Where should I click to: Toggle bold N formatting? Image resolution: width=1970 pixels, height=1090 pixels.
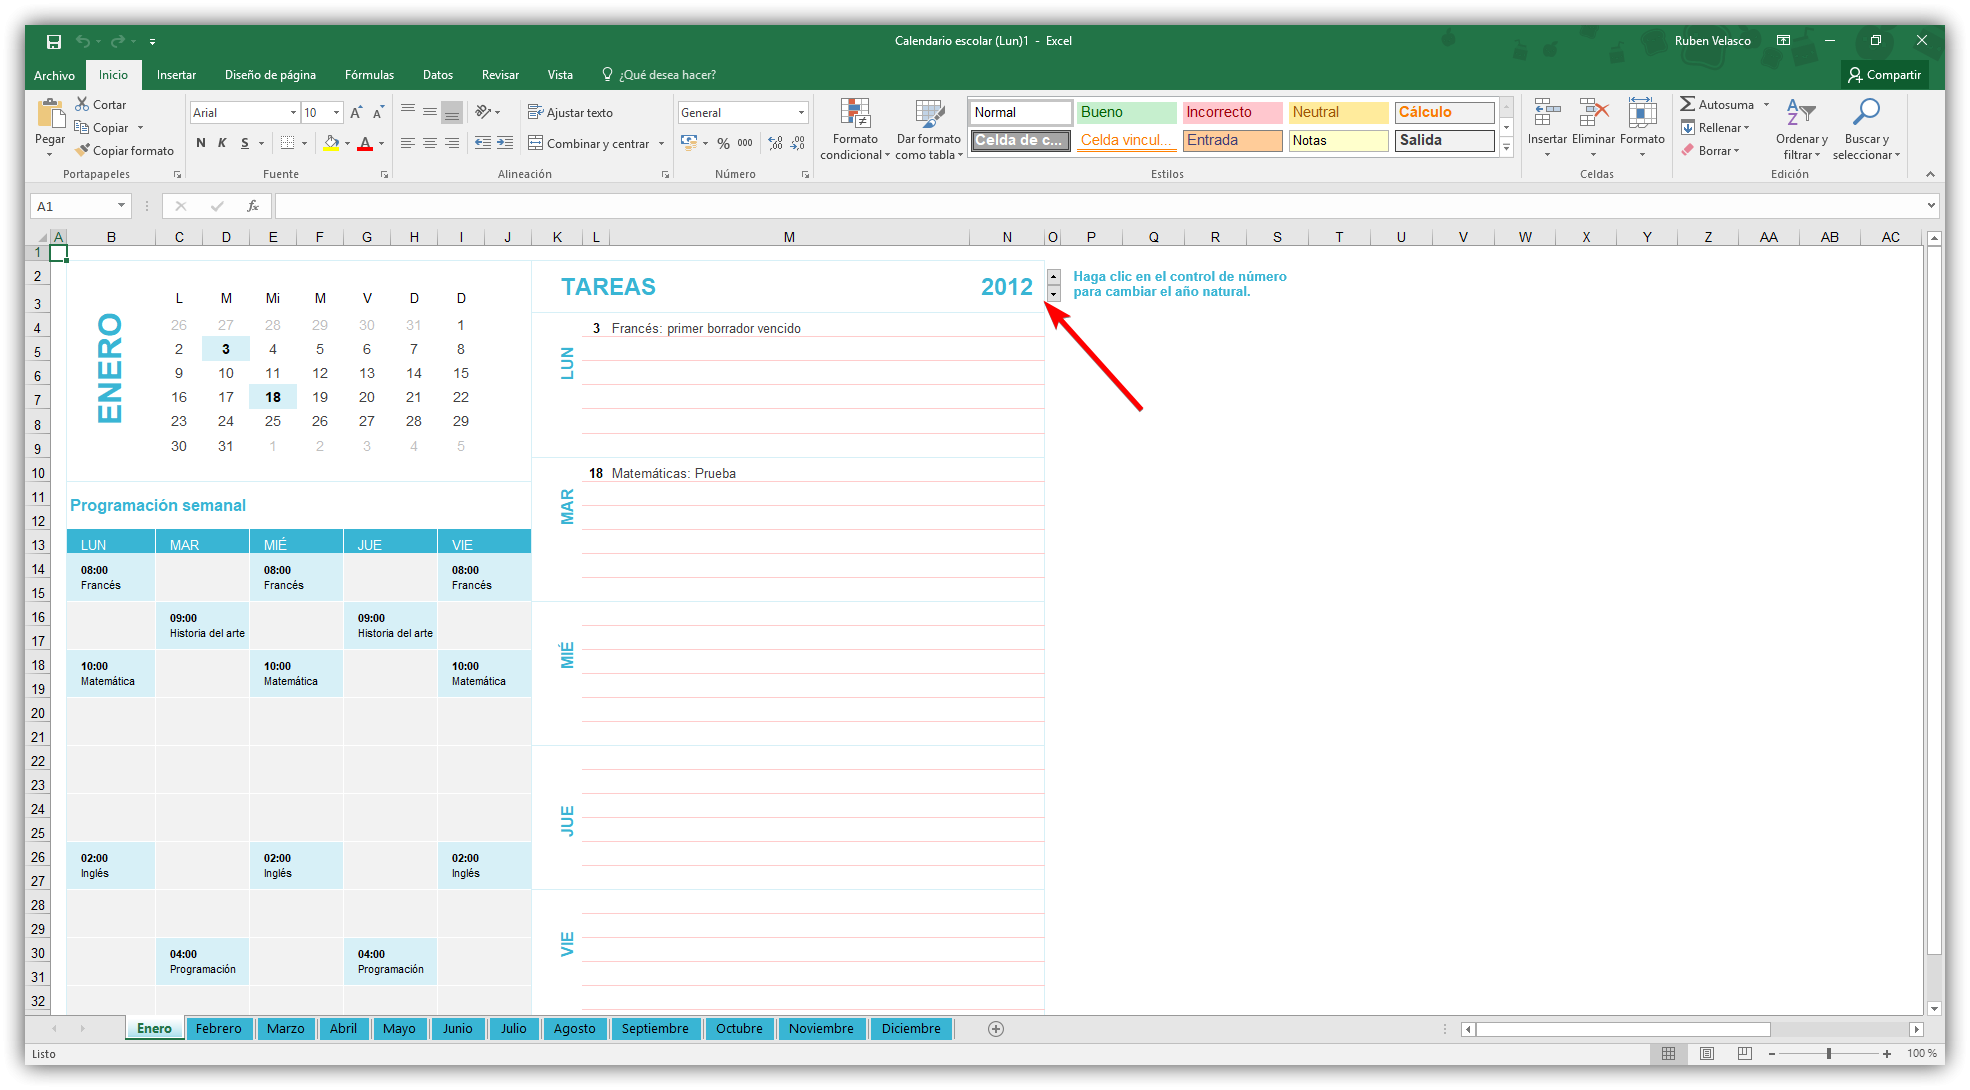pos(200,143)
